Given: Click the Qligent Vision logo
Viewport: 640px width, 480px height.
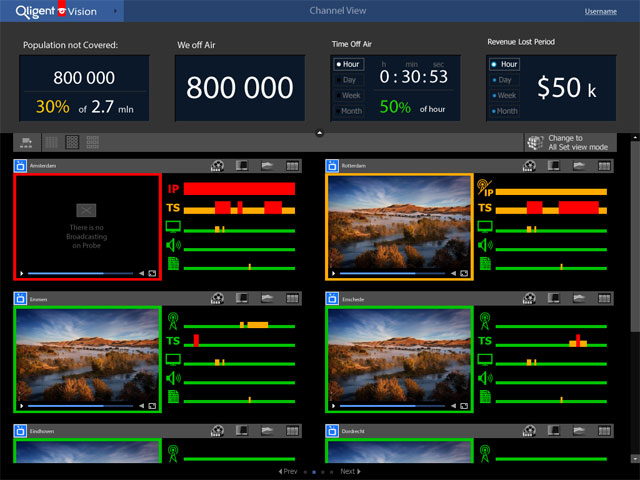Looking at the screenshot, I should click(56, 11).
